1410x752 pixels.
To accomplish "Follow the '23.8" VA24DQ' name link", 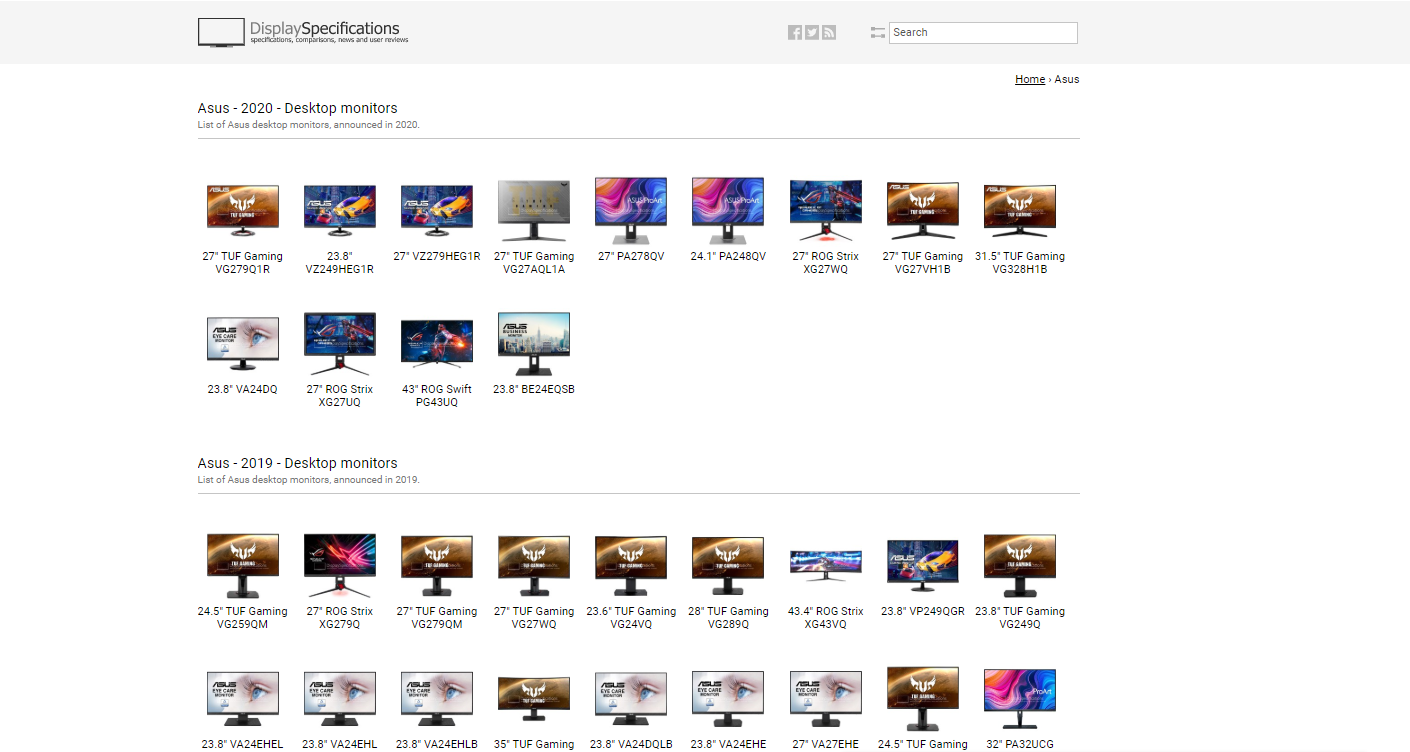I will tap(243, 389).
